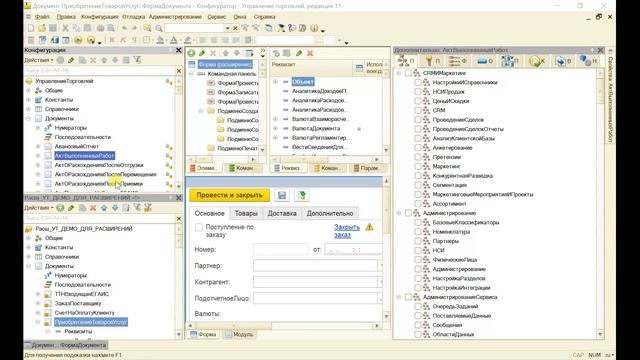The height and width of the screenshot is (360, 640).
Task: Expand Справочники node in Конфигурация tree
Action: click(x=29, y=109)
